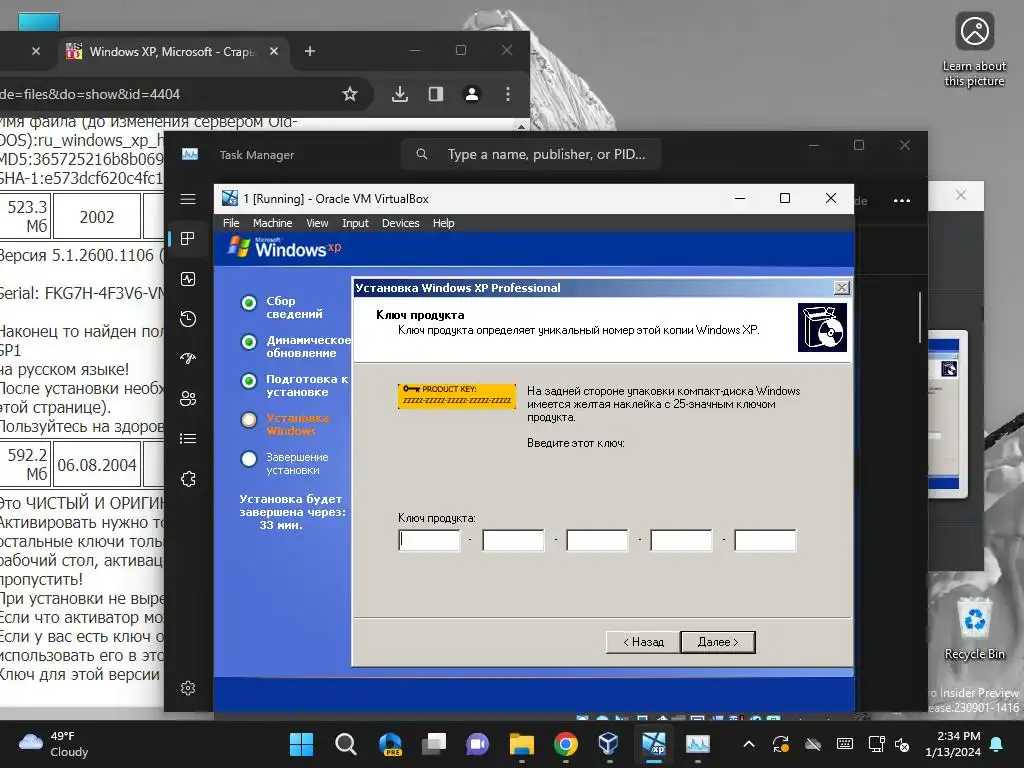Open Startup apps in Task Manager sidebar
The height and width of the screenshot is (768, 1024).
tap(188, 359)
